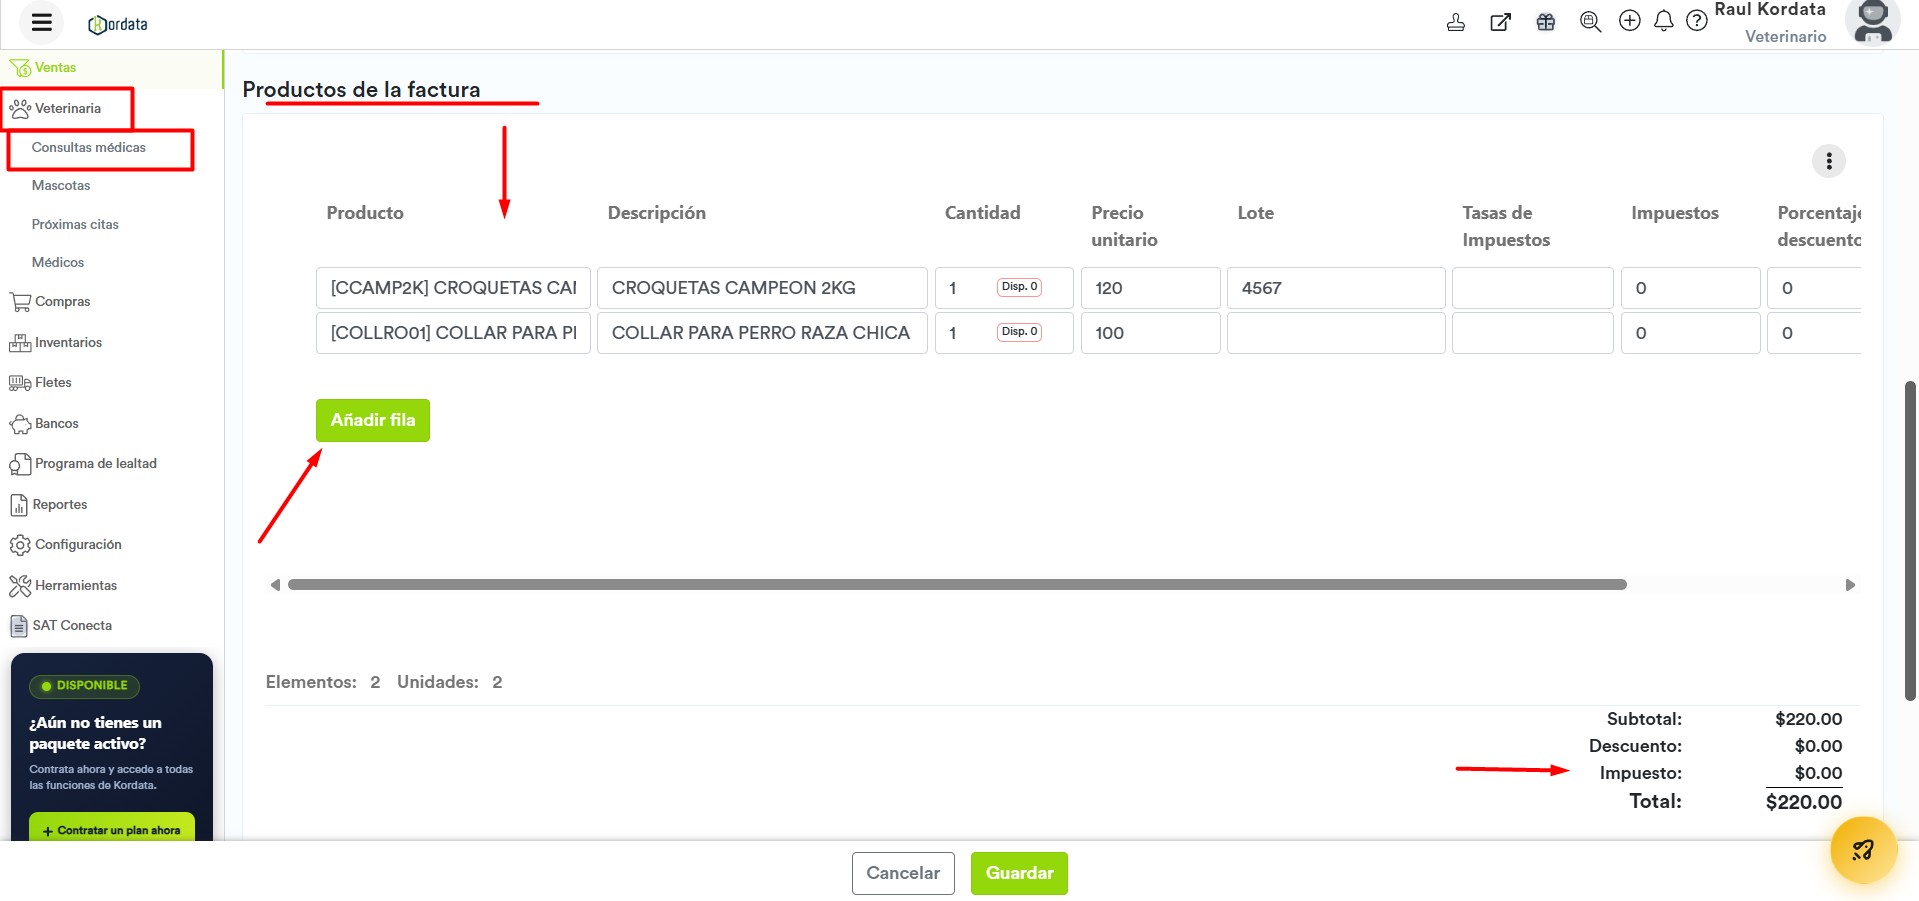Expand the Veterinaria sidebar section
The image size is (1919, 901).
coord(67,108)
